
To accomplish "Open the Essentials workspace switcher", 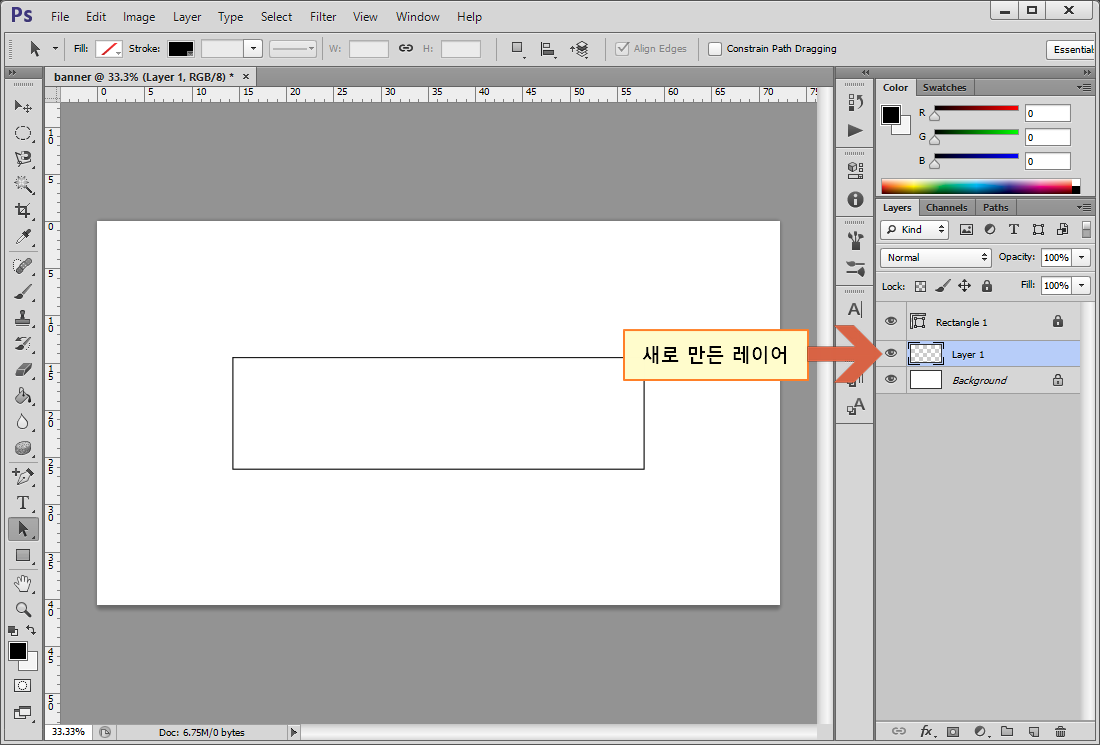I will coord(1071,49).
